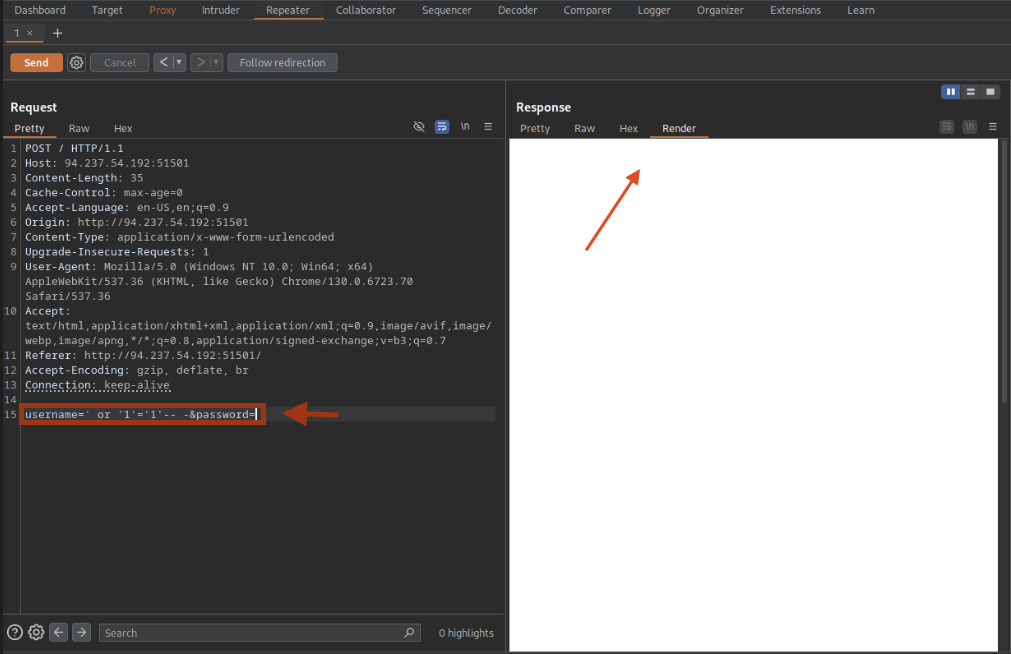
Task: Jump to next search match arrow
Action: point(81,632)
